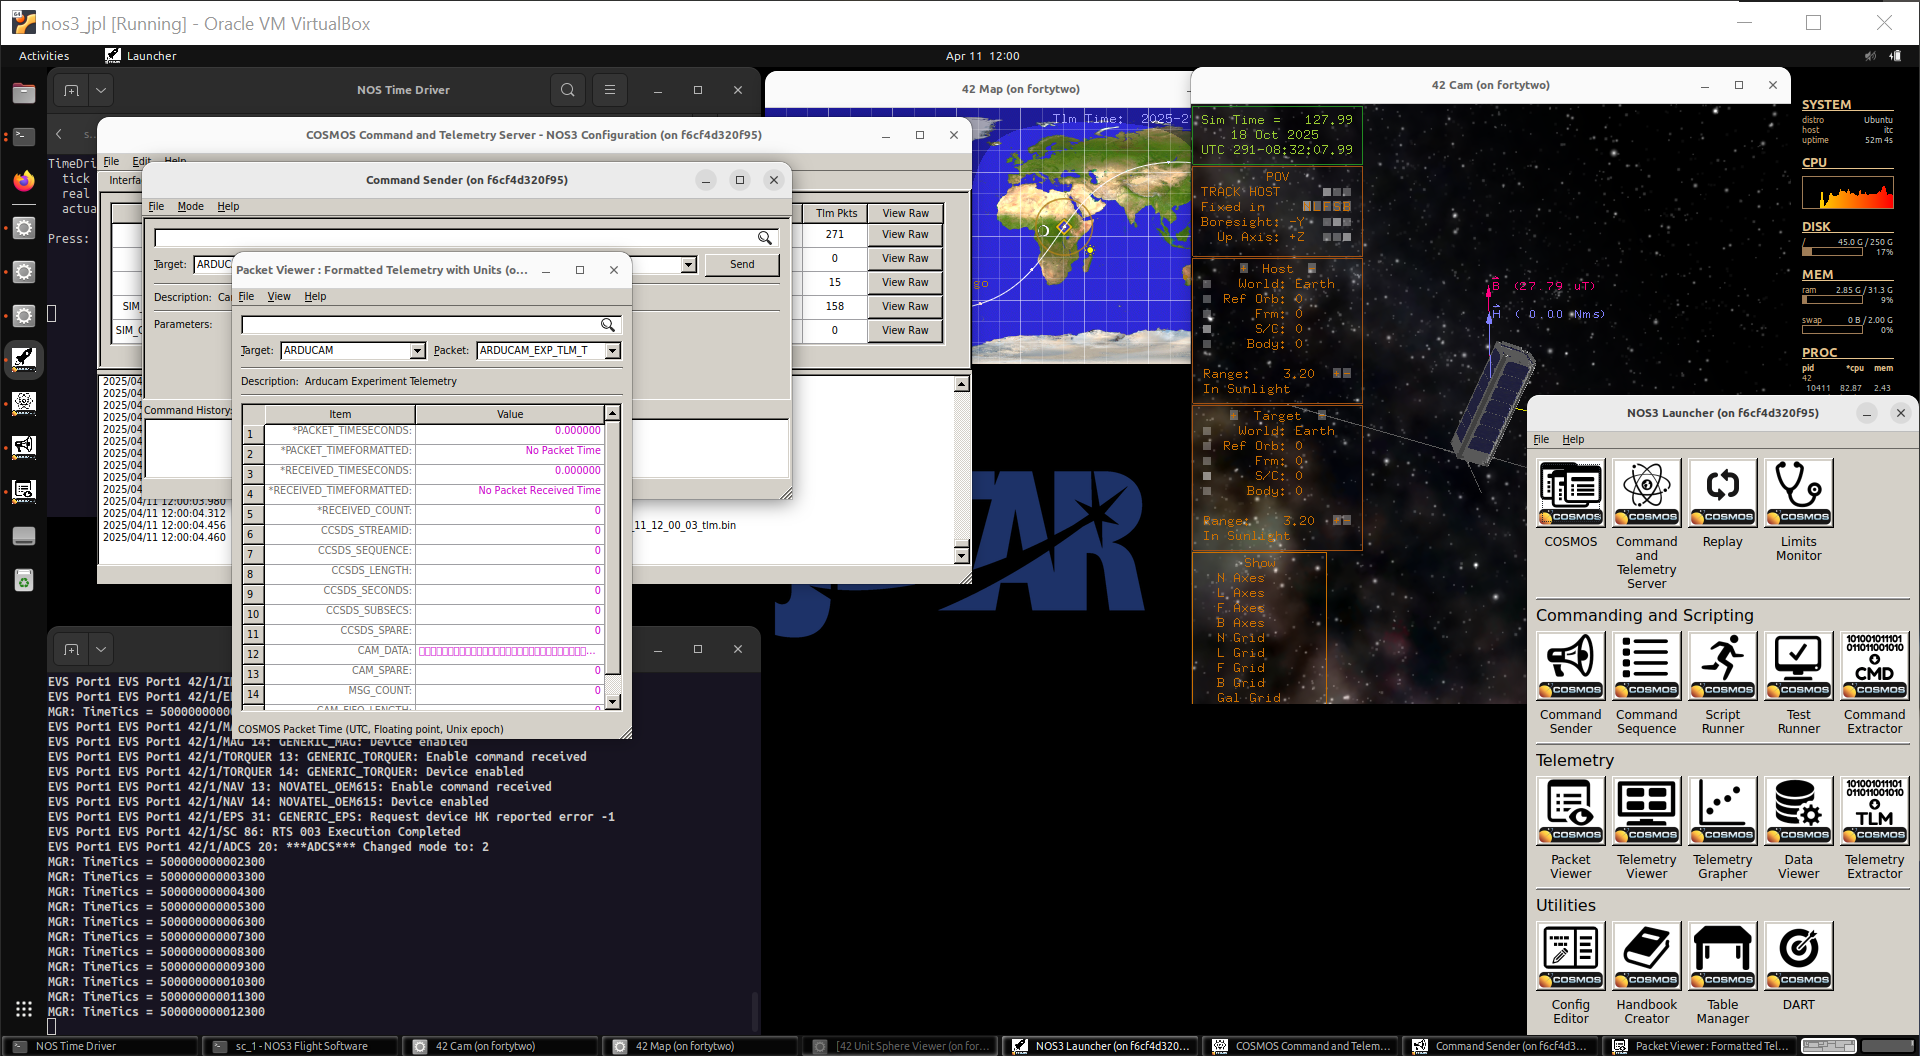
Task: Open the Trash in the Ubuntu dock
Action: tap(24, 580)
